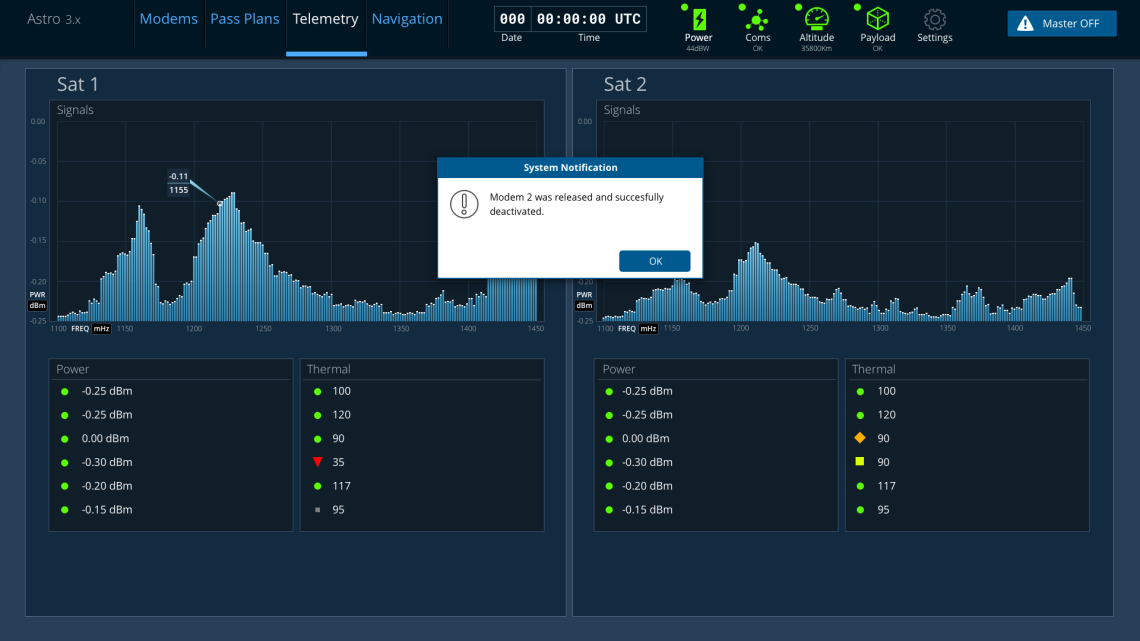Image resolution: width=1140 pixels, height=641 pixels.
Task: Click Sat 1 Power -0.30 dBm value
Action: (x=107, y=462)
